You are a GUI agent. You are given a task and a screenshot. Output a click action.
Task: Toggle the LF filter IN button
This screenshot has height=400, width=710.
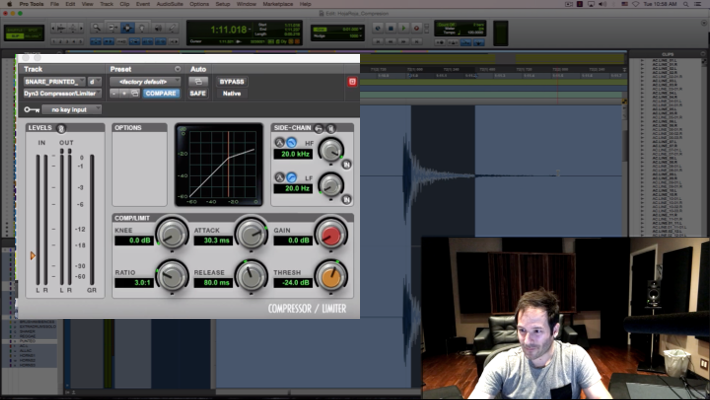pyautogui.click(x=347, y=199)
